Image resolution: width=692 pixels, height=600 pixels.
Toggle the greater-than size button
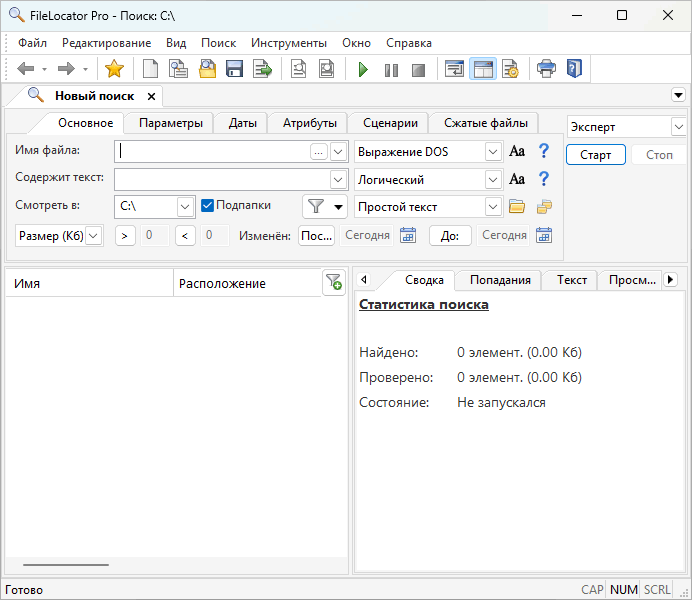click(x=125, y=236)
